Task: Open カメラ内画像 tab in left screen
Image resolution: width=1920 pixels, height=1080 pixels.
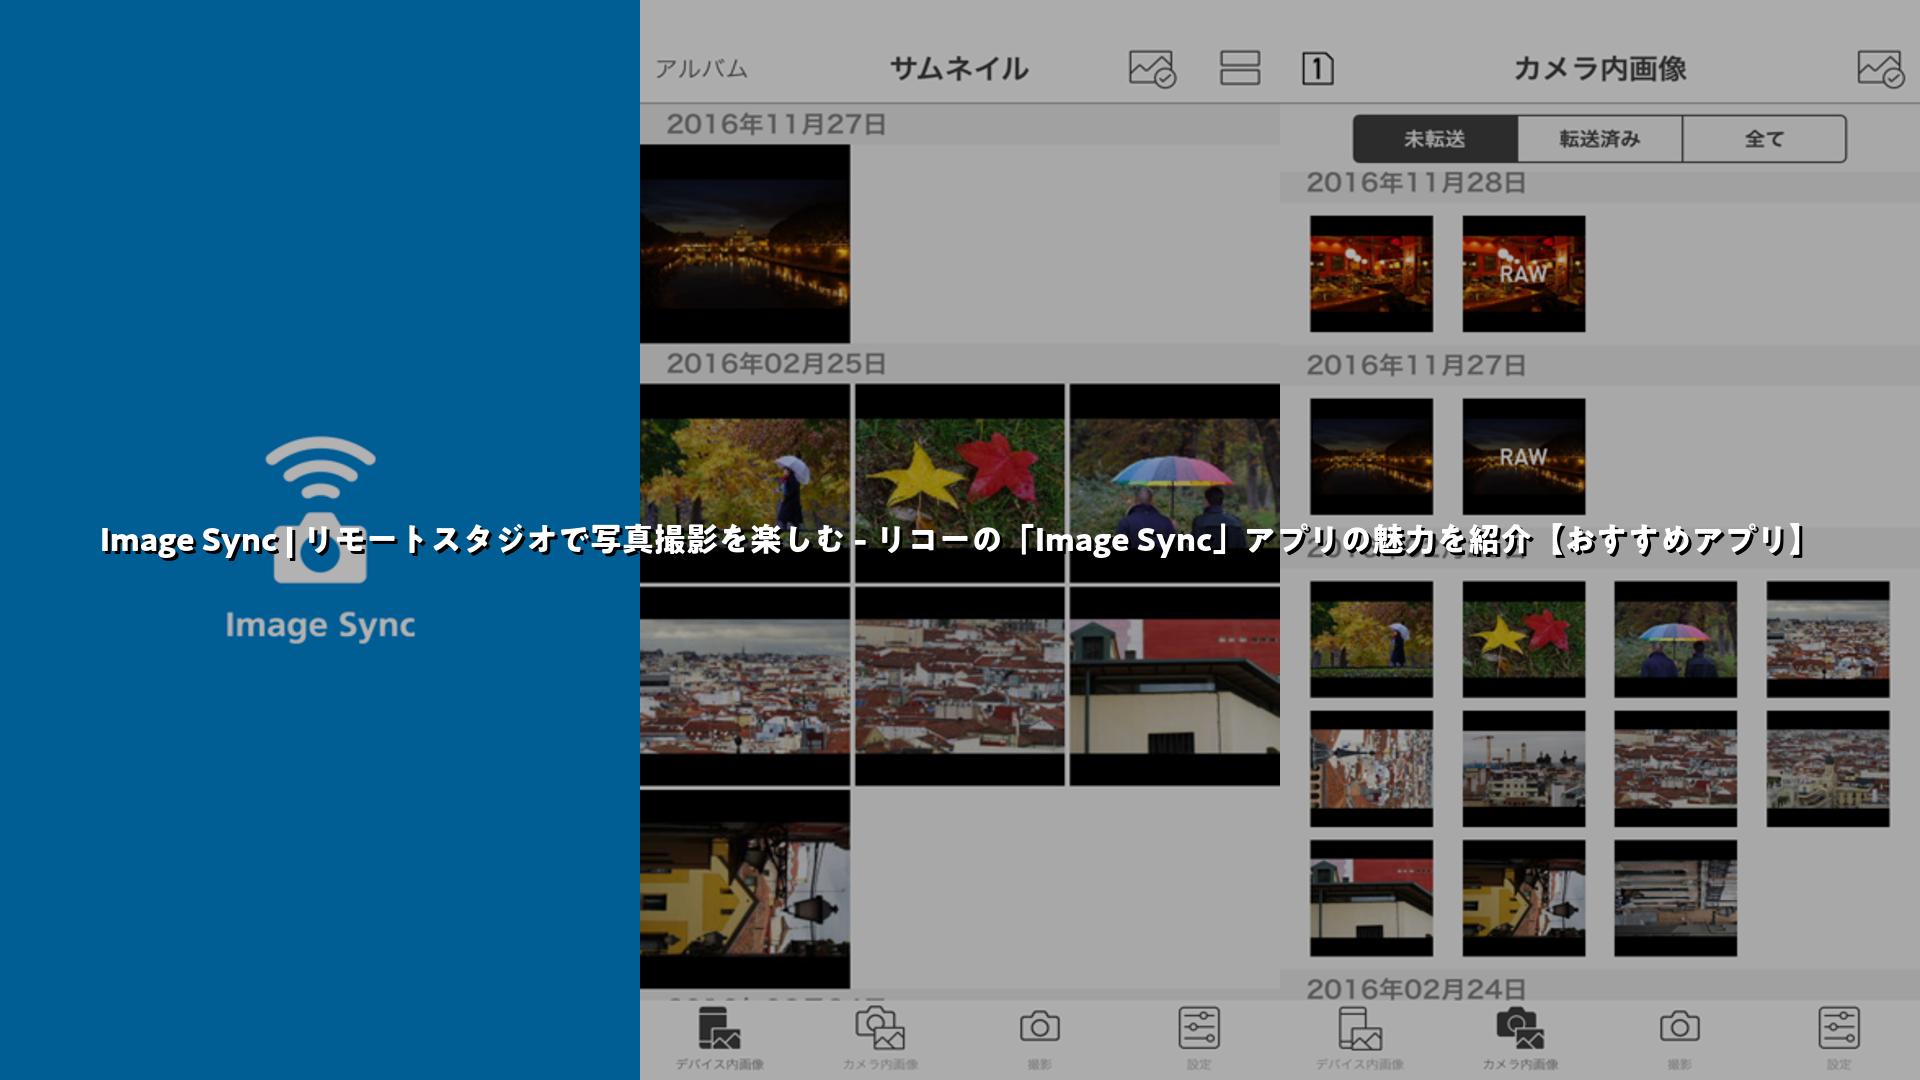Action: [880, 1039]
